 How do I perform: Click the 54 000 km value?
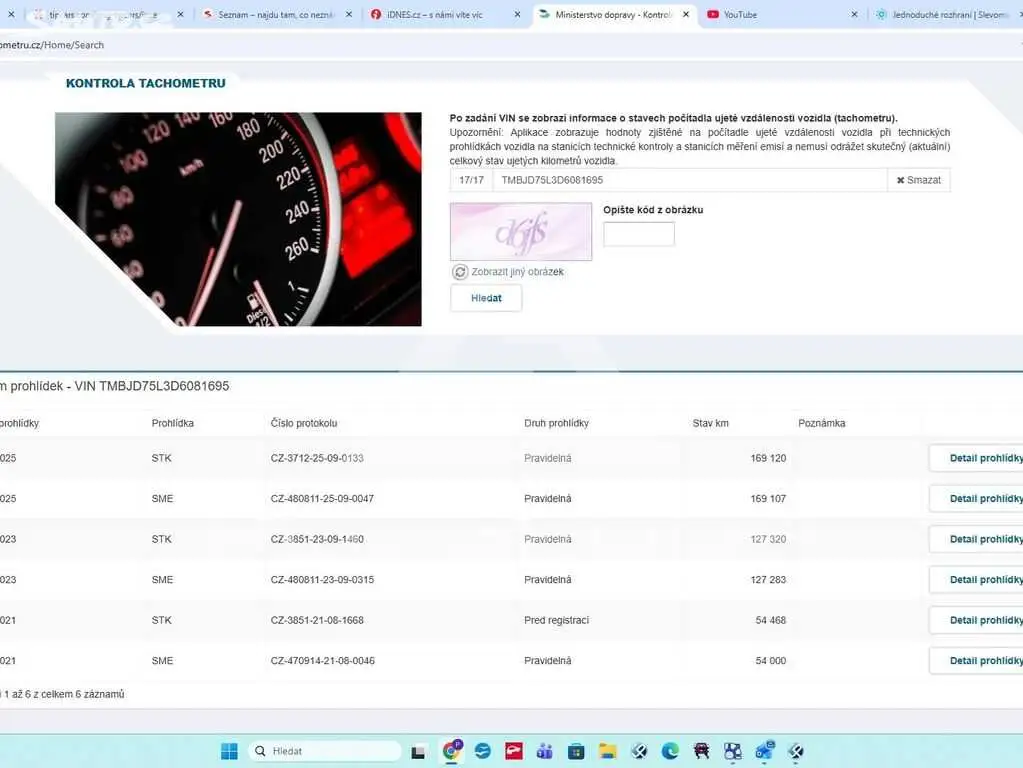(771, 660)
